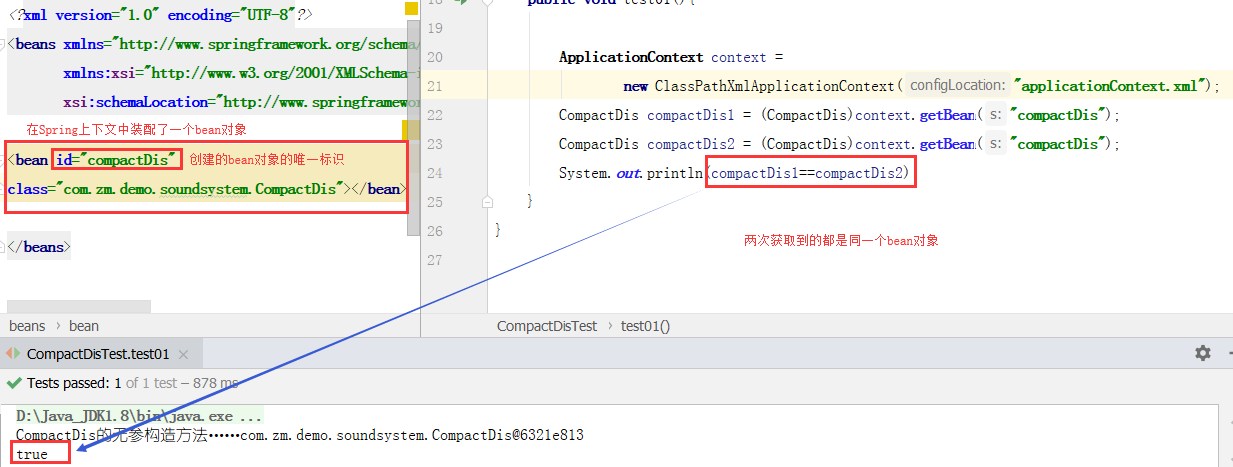Viewport: 1233px width, 467px height.
Task: Click the 'Tests passed: 1 of 1 test' status
Action: (x=131, y=383)
